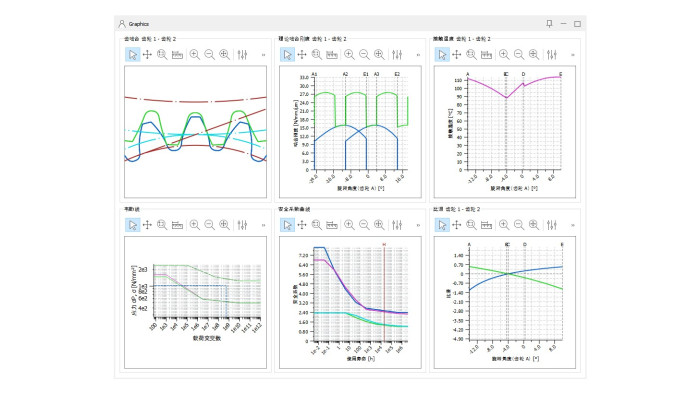This screenshot has width=700, height=393.
Task: Open properties sliders in load cycles S-N panel
Action: click(242, 225)
